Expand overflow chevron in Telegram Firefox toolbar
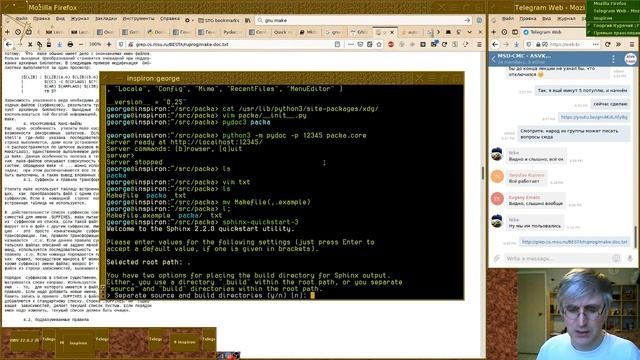 [x=618, y=44]
